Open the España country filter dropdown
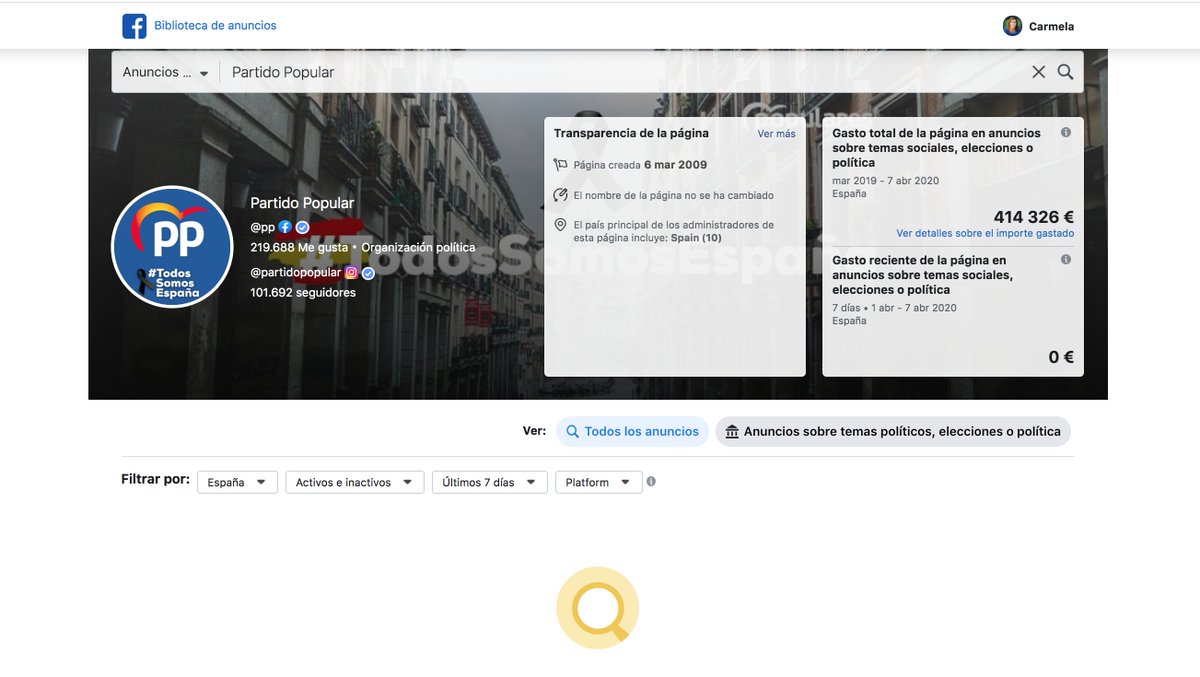 tap(237, 482)
